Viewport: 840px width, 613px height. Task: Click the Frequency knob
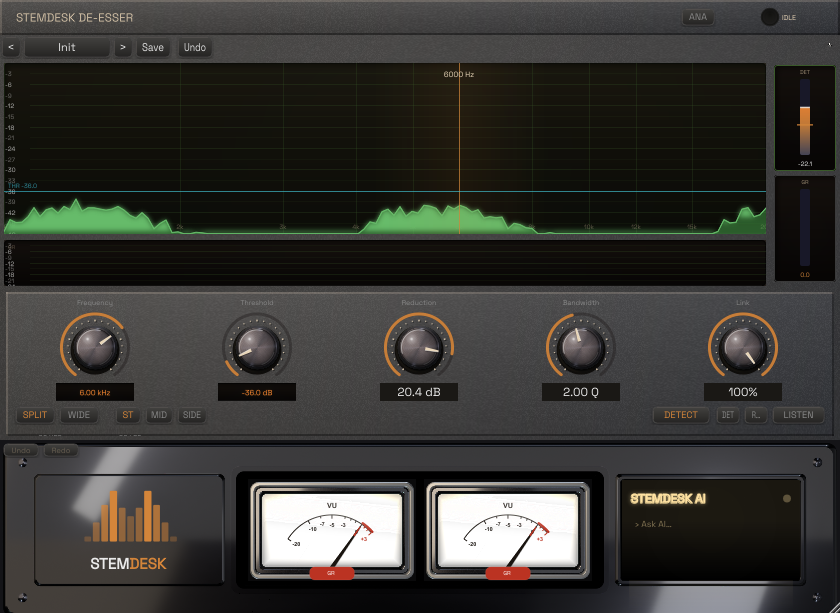pos(95,347)
